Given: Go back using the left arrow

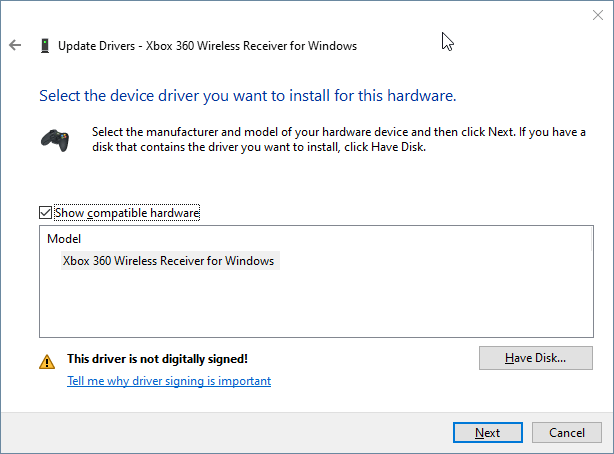Looking at the screenshot, I should 15,45.
